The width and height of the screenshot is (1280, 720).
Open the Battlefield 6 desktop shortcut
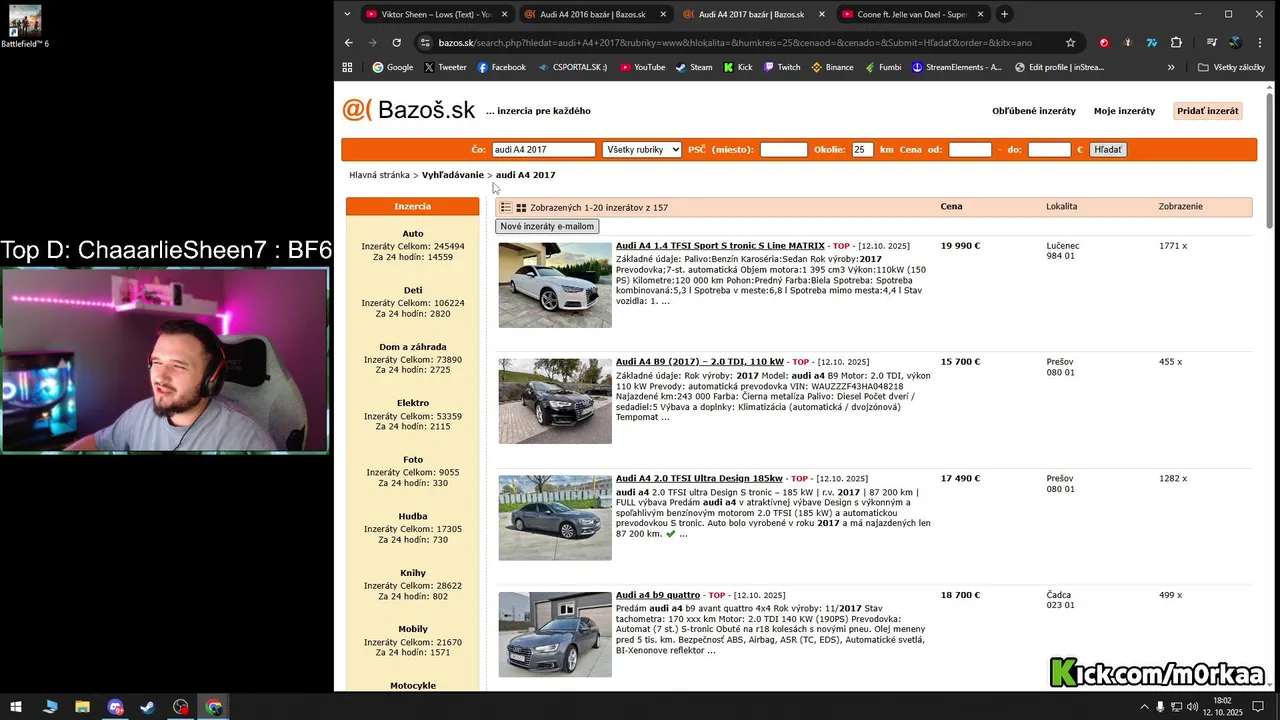24,26
